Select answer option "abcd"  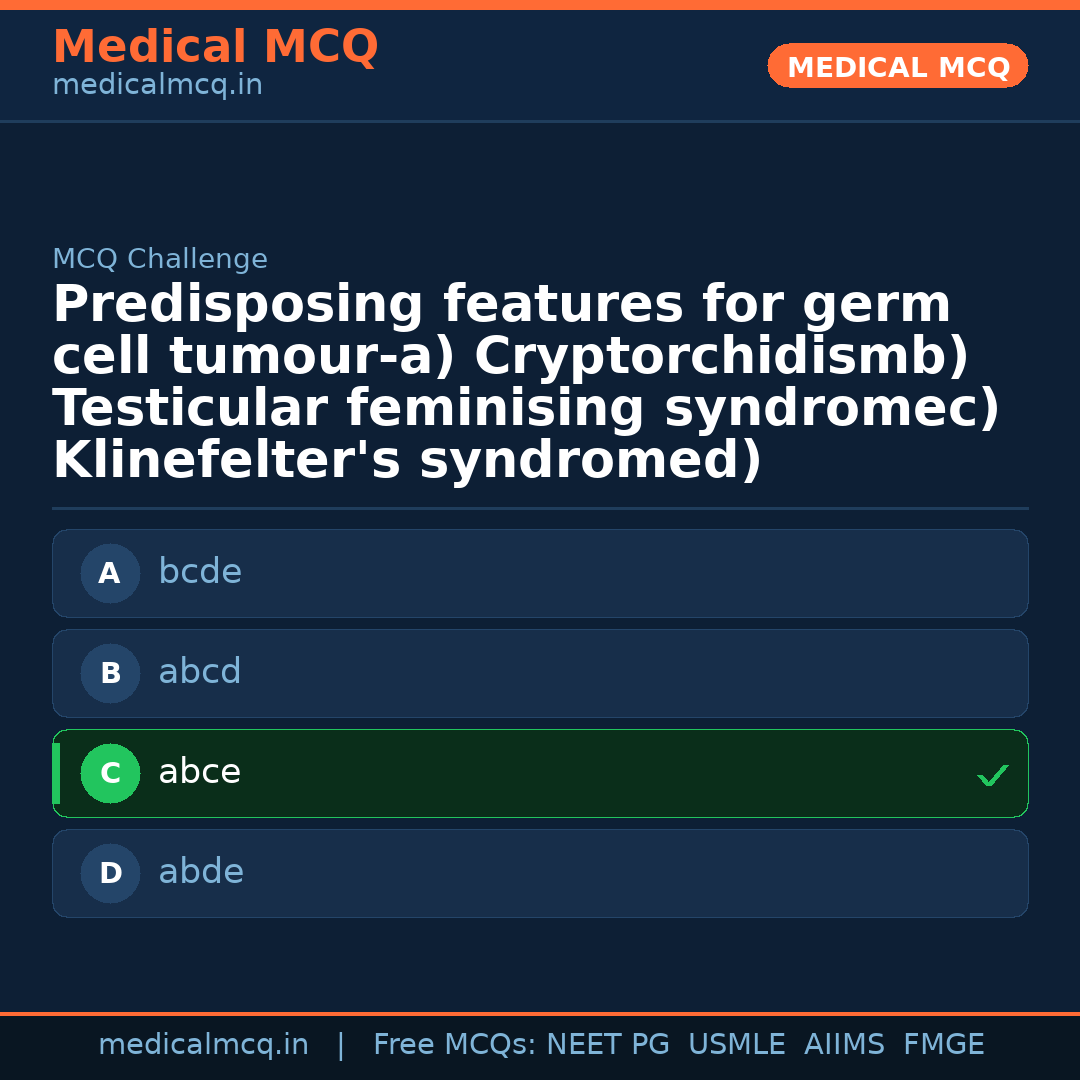click(540, 673)
